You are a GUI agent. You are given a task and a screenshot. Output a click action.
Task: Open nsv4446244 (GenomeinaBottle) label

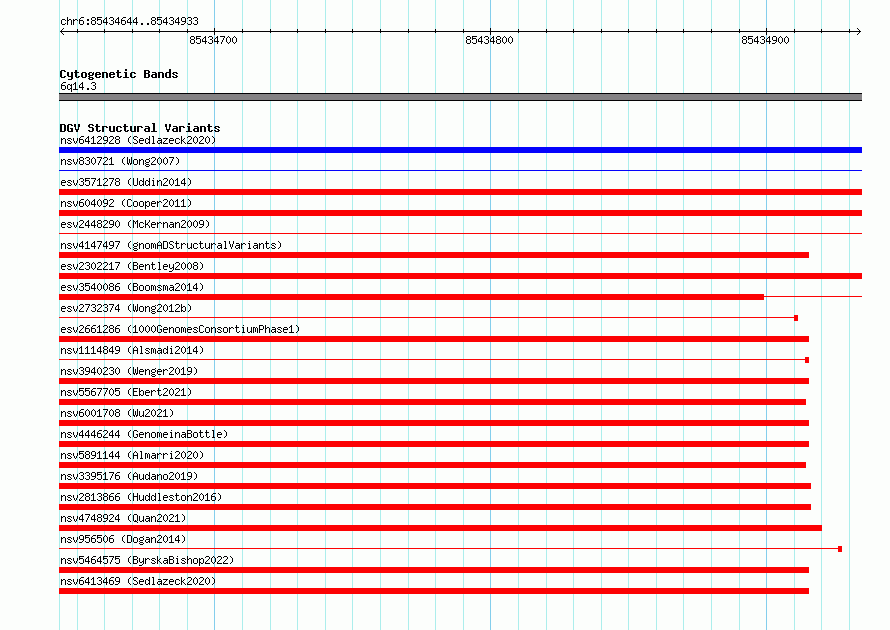click(144, 434)
